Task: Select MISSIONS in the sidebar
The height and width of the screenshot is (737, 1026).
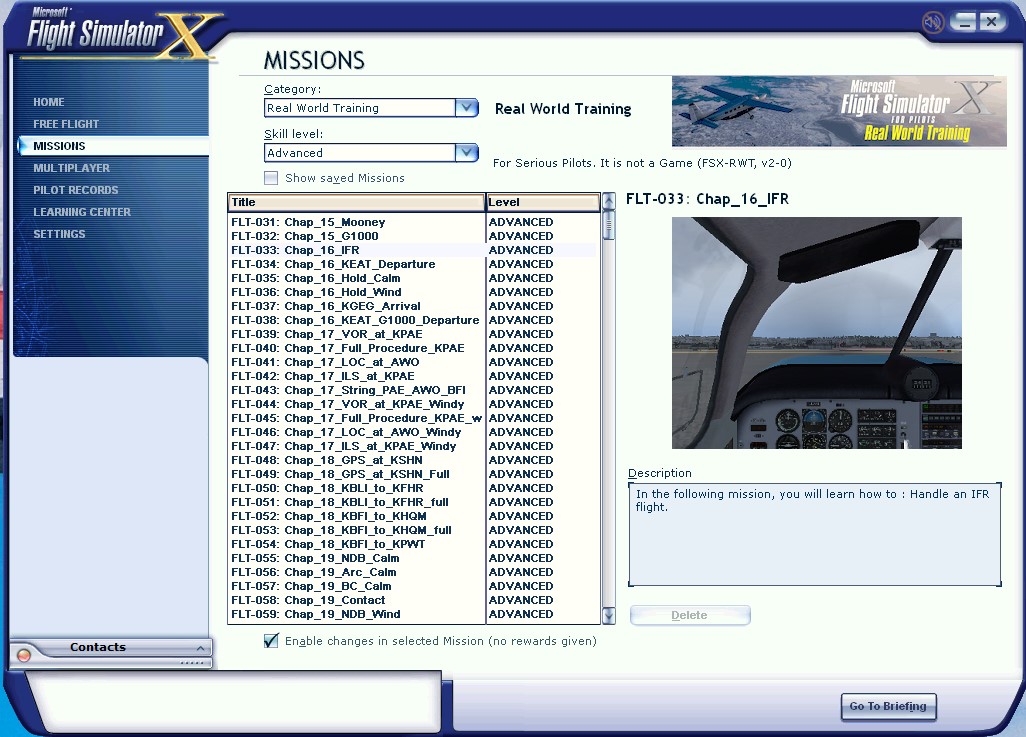Action: 60,146
